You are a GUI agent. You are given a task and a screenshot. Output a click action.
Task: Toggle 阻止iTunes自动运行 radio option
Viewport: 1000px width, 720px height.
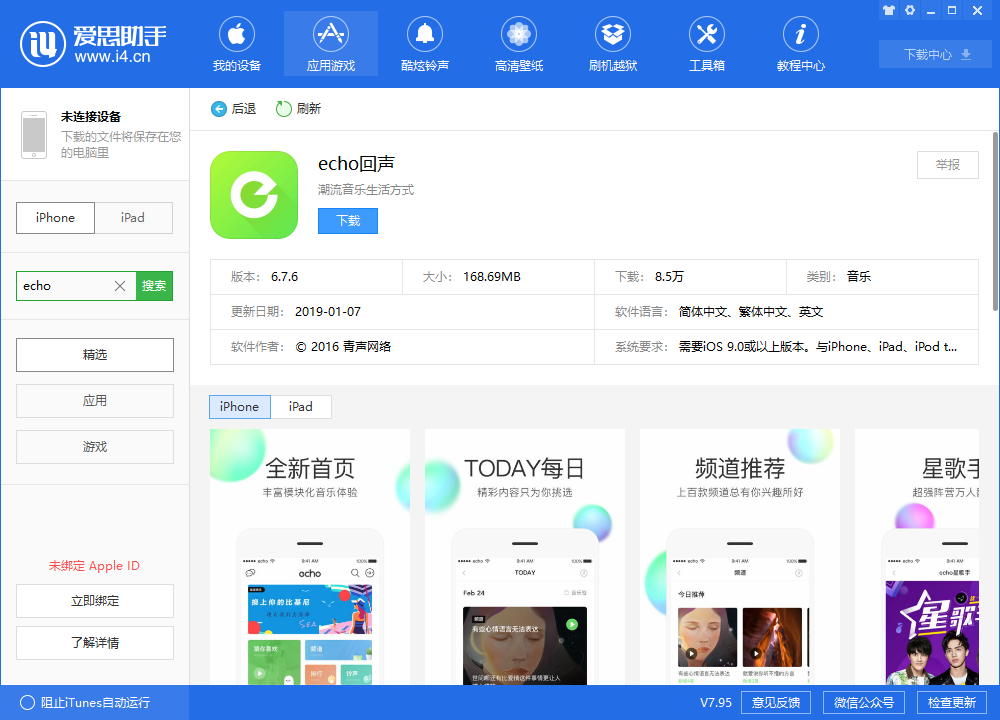[x=28, y=702]
